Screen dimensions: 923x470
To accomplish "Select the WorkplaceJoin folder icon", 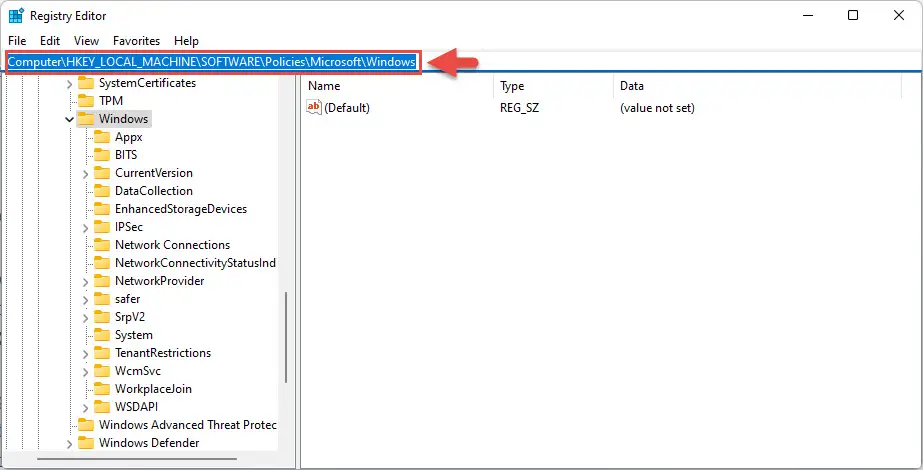I will pos(102,388).
